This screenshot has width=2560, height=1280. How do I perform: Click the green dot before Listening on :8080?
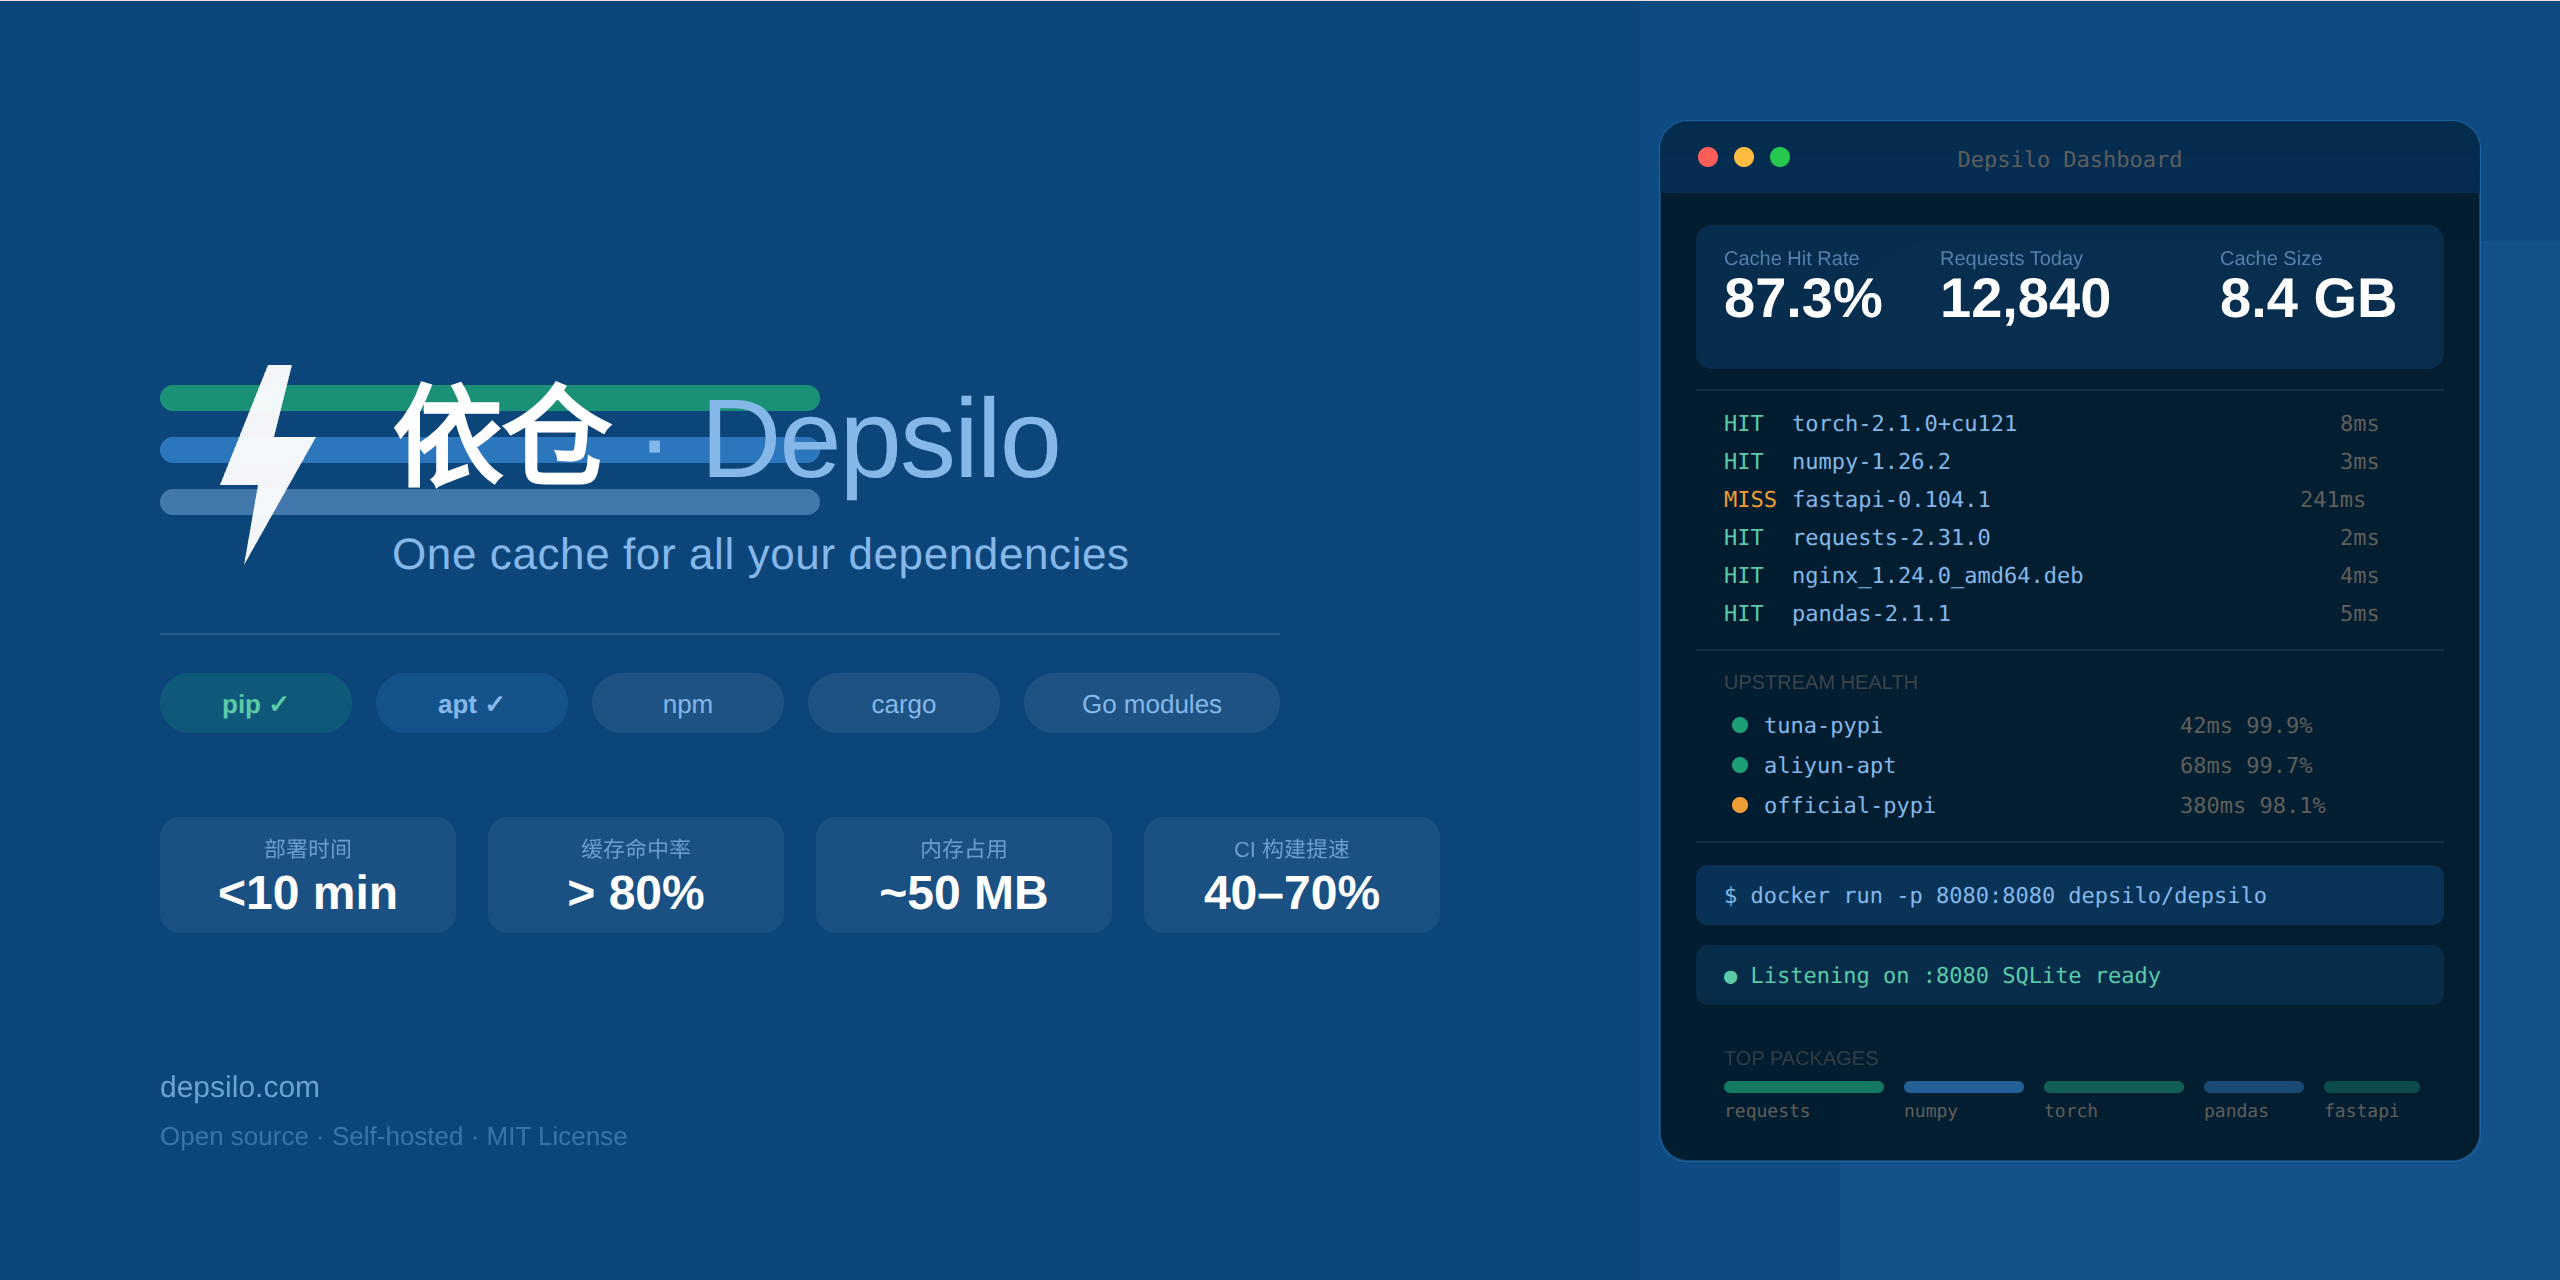1731,977
